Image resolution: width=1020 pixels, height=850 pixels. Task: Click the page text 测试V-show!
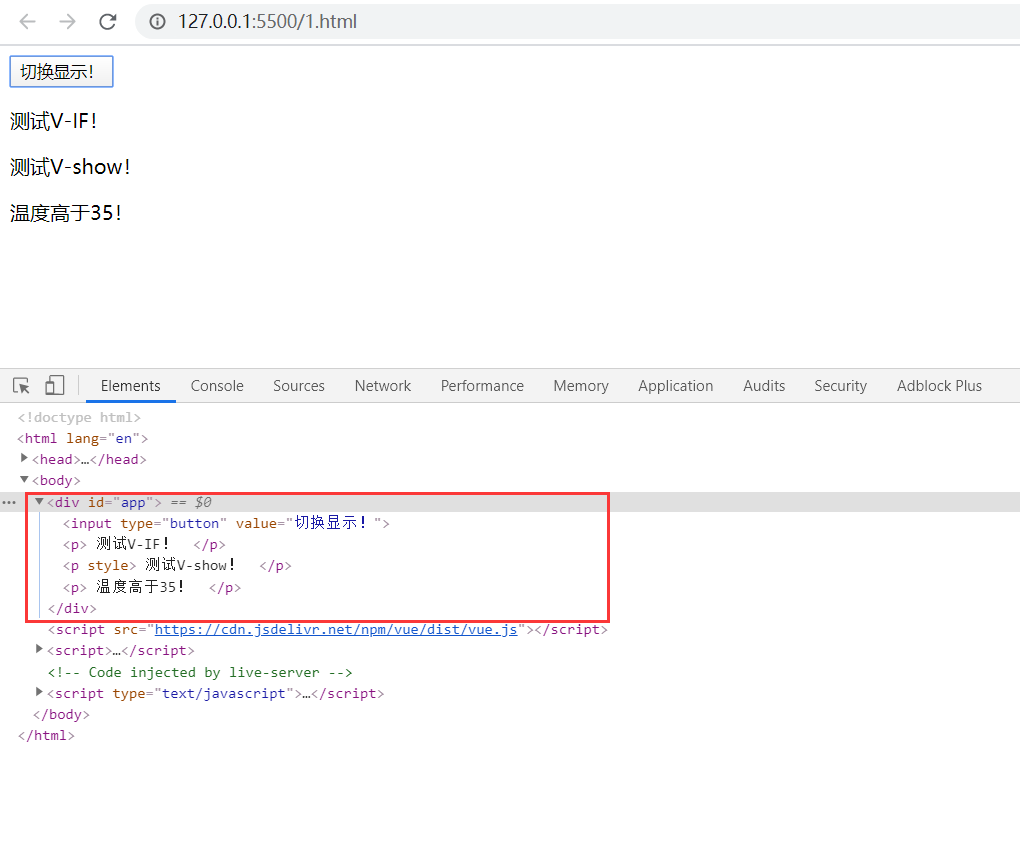70,167
